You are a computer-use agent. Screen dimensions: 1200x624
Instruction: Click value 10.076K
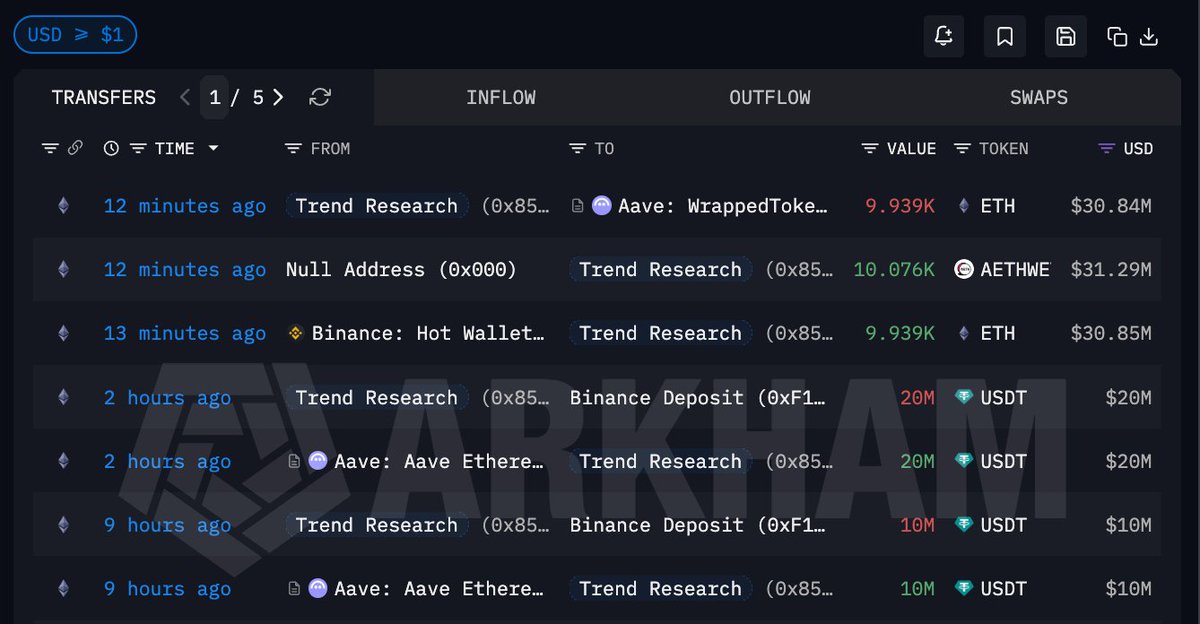(x=895, y=269)
